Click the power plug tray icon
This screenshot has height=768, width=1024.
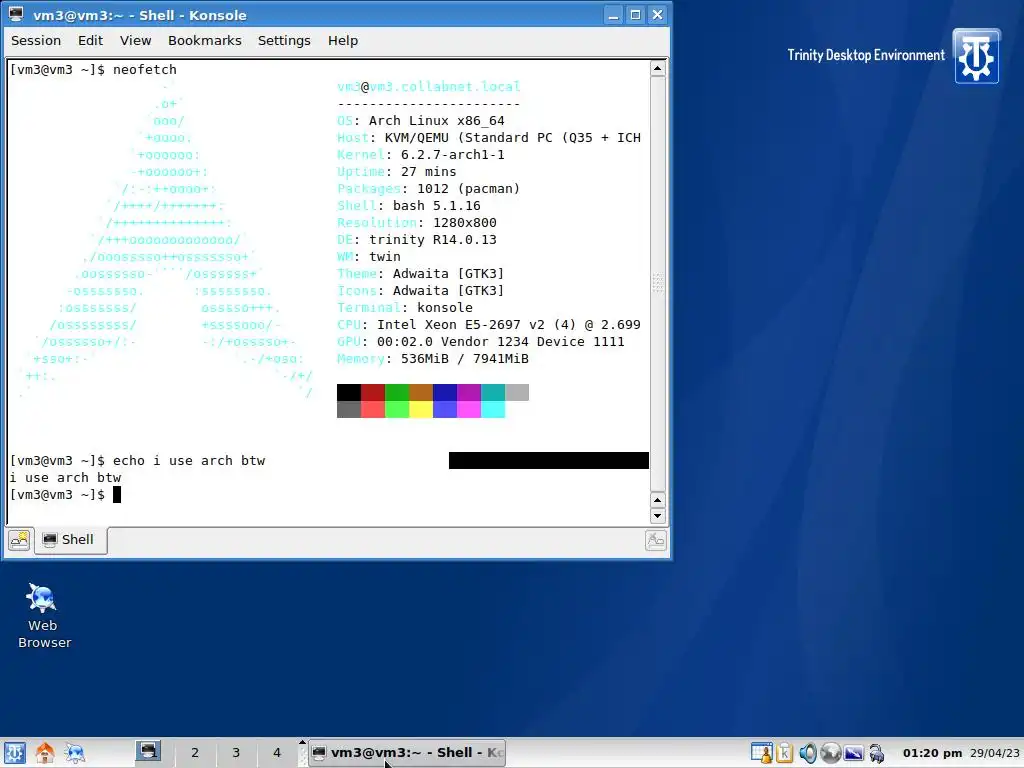tap(876, 754)
